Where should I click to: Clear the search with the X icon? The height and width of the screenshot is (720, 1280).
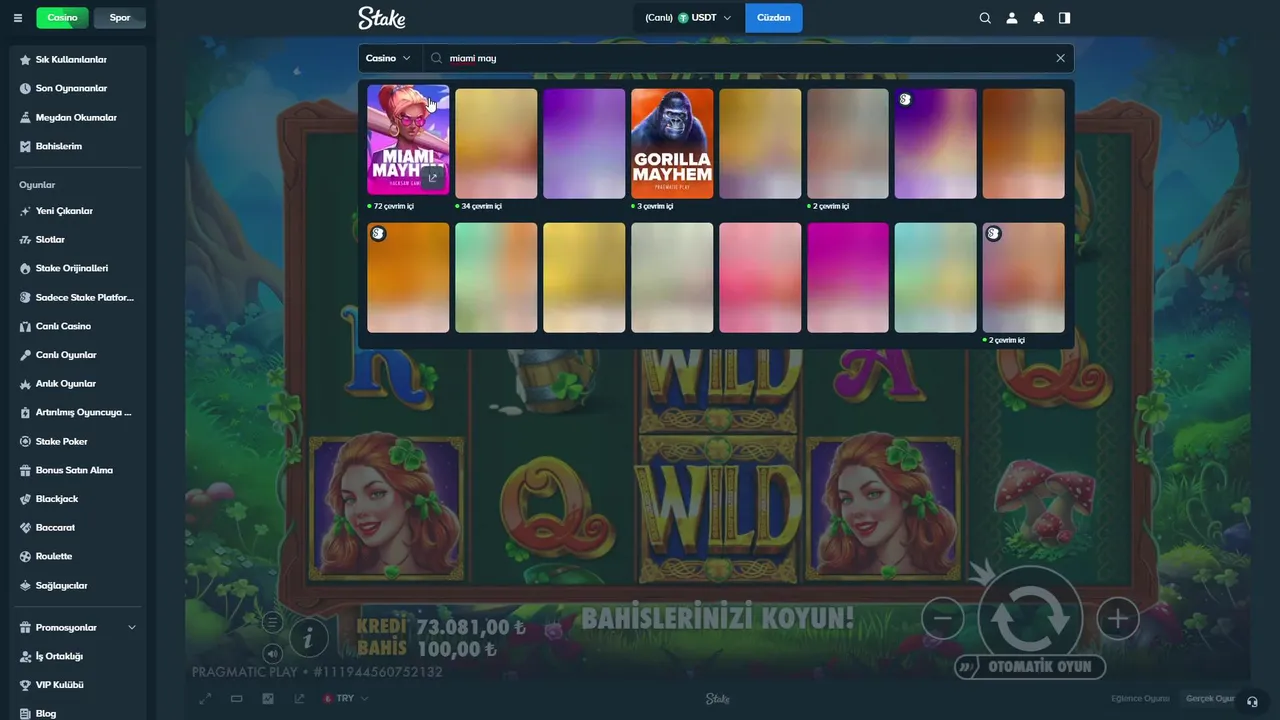coord(1060,58)
